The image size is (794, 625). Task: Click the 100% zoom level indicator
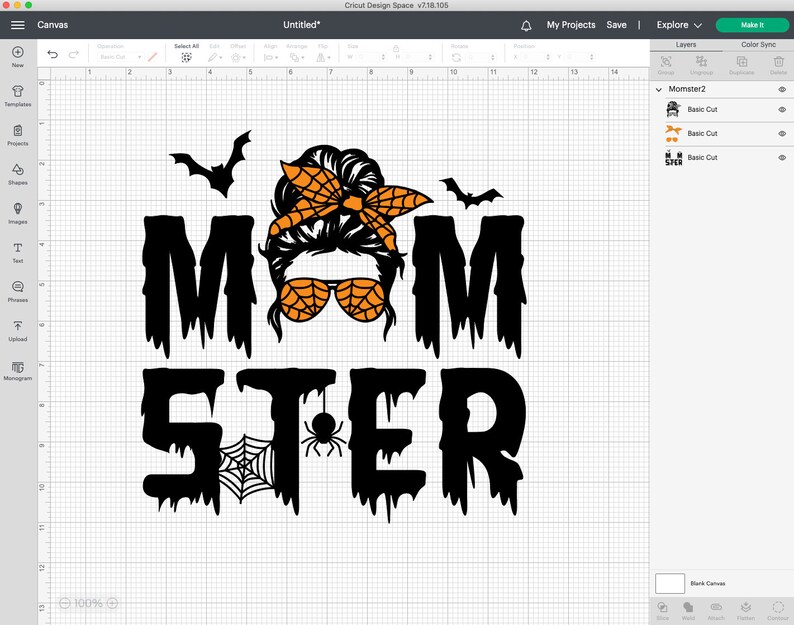click(88, 603)
